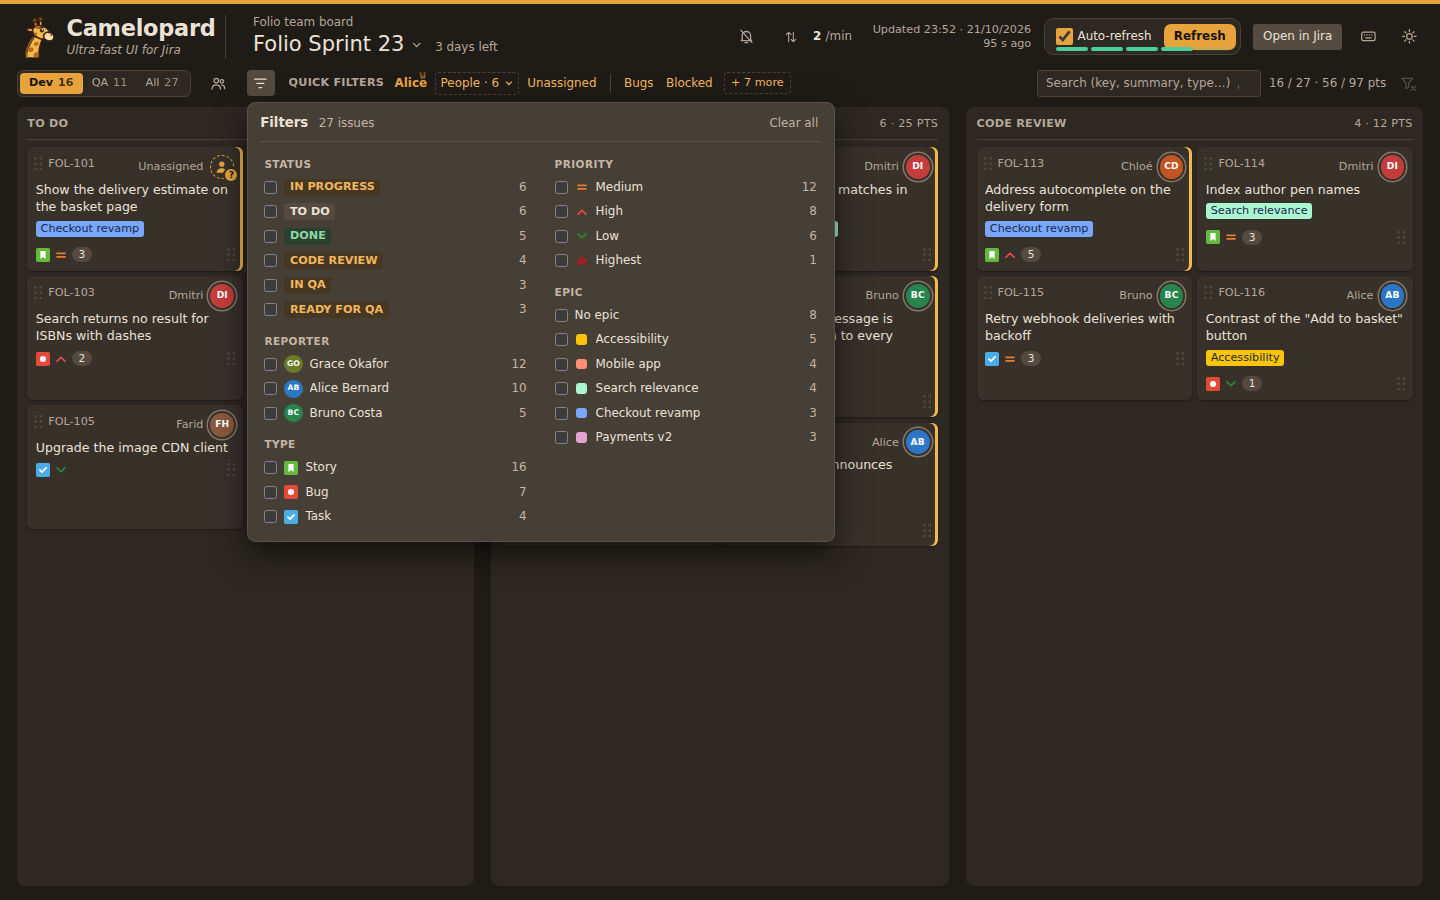Expand the + 7 more quick filters
The height and width of the screenshot is (900, 1440).
pyautogui.click(x=758, y=83)
